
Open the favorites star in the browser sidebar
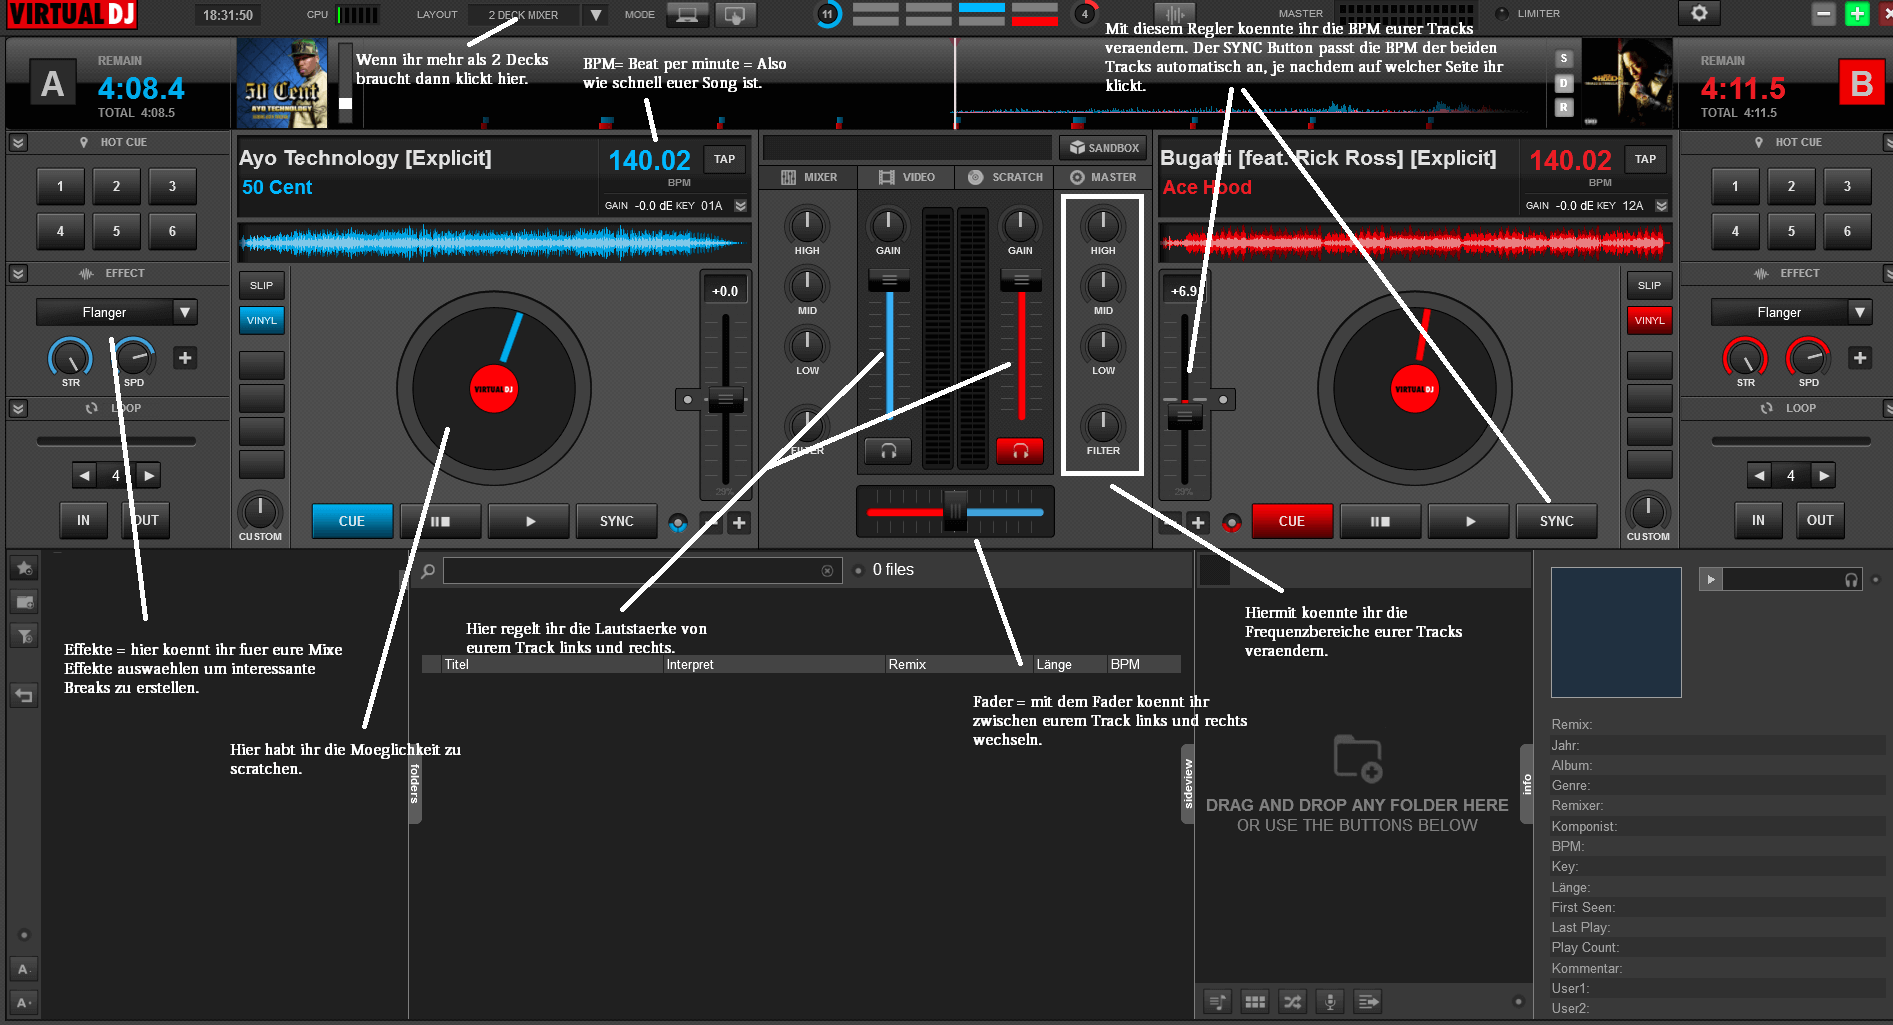[24, 568]
